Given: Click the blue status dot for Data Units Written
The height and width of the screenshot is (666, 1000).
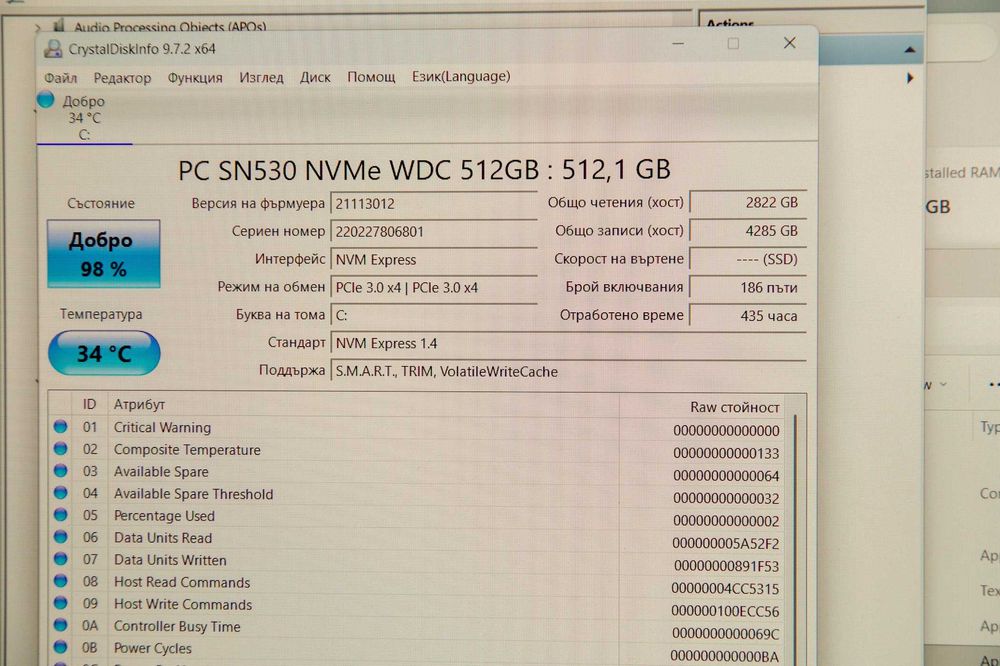Looking at the screenshot, I should 61,559.
